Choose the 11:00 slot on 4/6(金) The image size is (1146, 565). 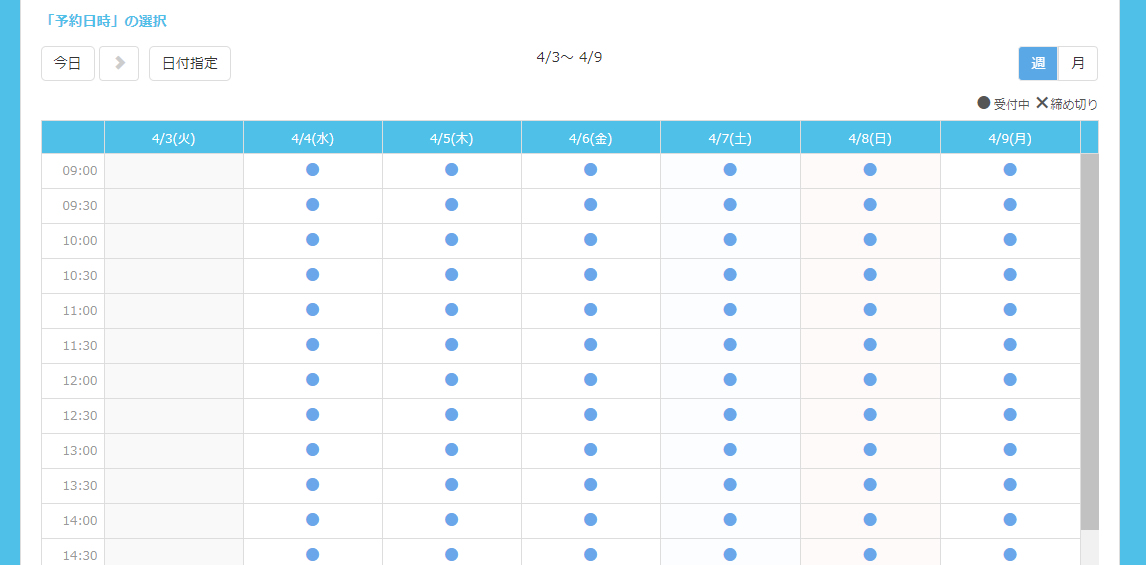coord(590,310)
